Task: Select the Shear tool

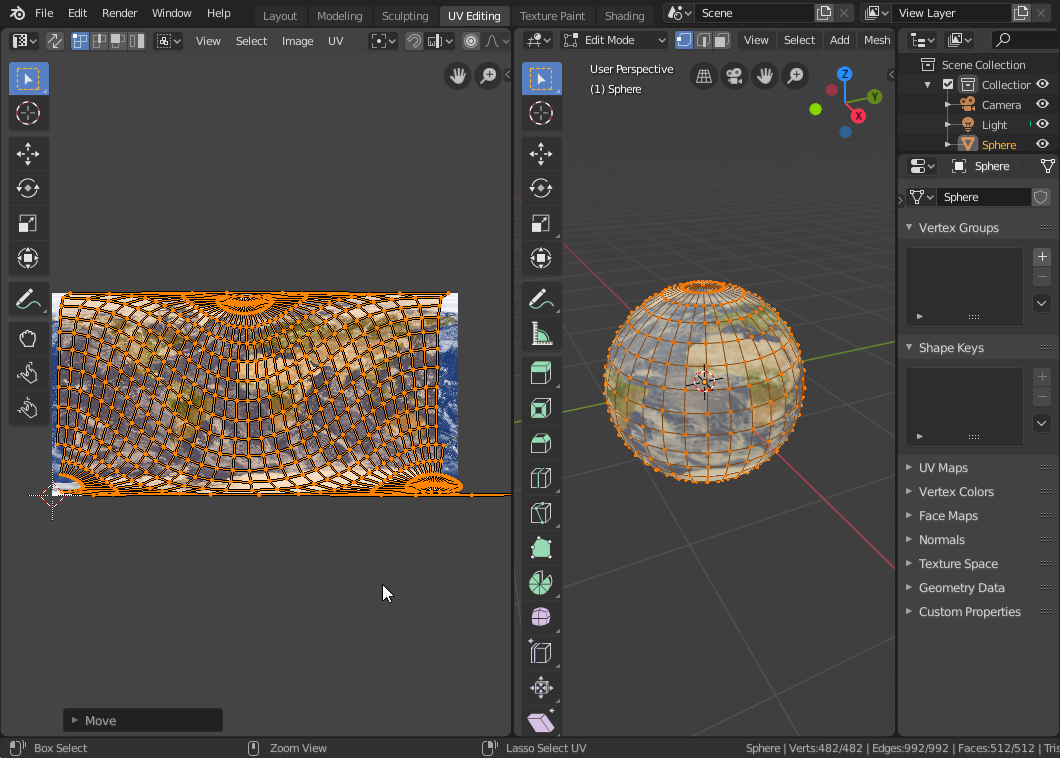Action: click(x=541, y=722)
